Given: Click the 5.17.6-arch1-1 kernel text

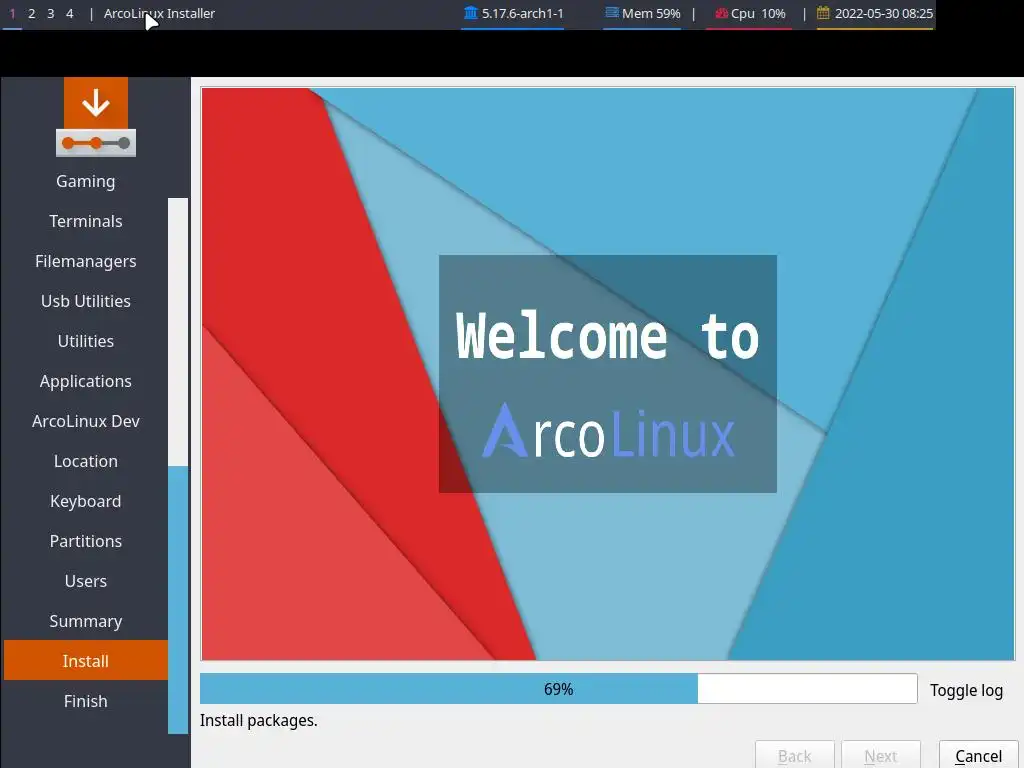Looking at the screenshot, I should pos(522,13).
